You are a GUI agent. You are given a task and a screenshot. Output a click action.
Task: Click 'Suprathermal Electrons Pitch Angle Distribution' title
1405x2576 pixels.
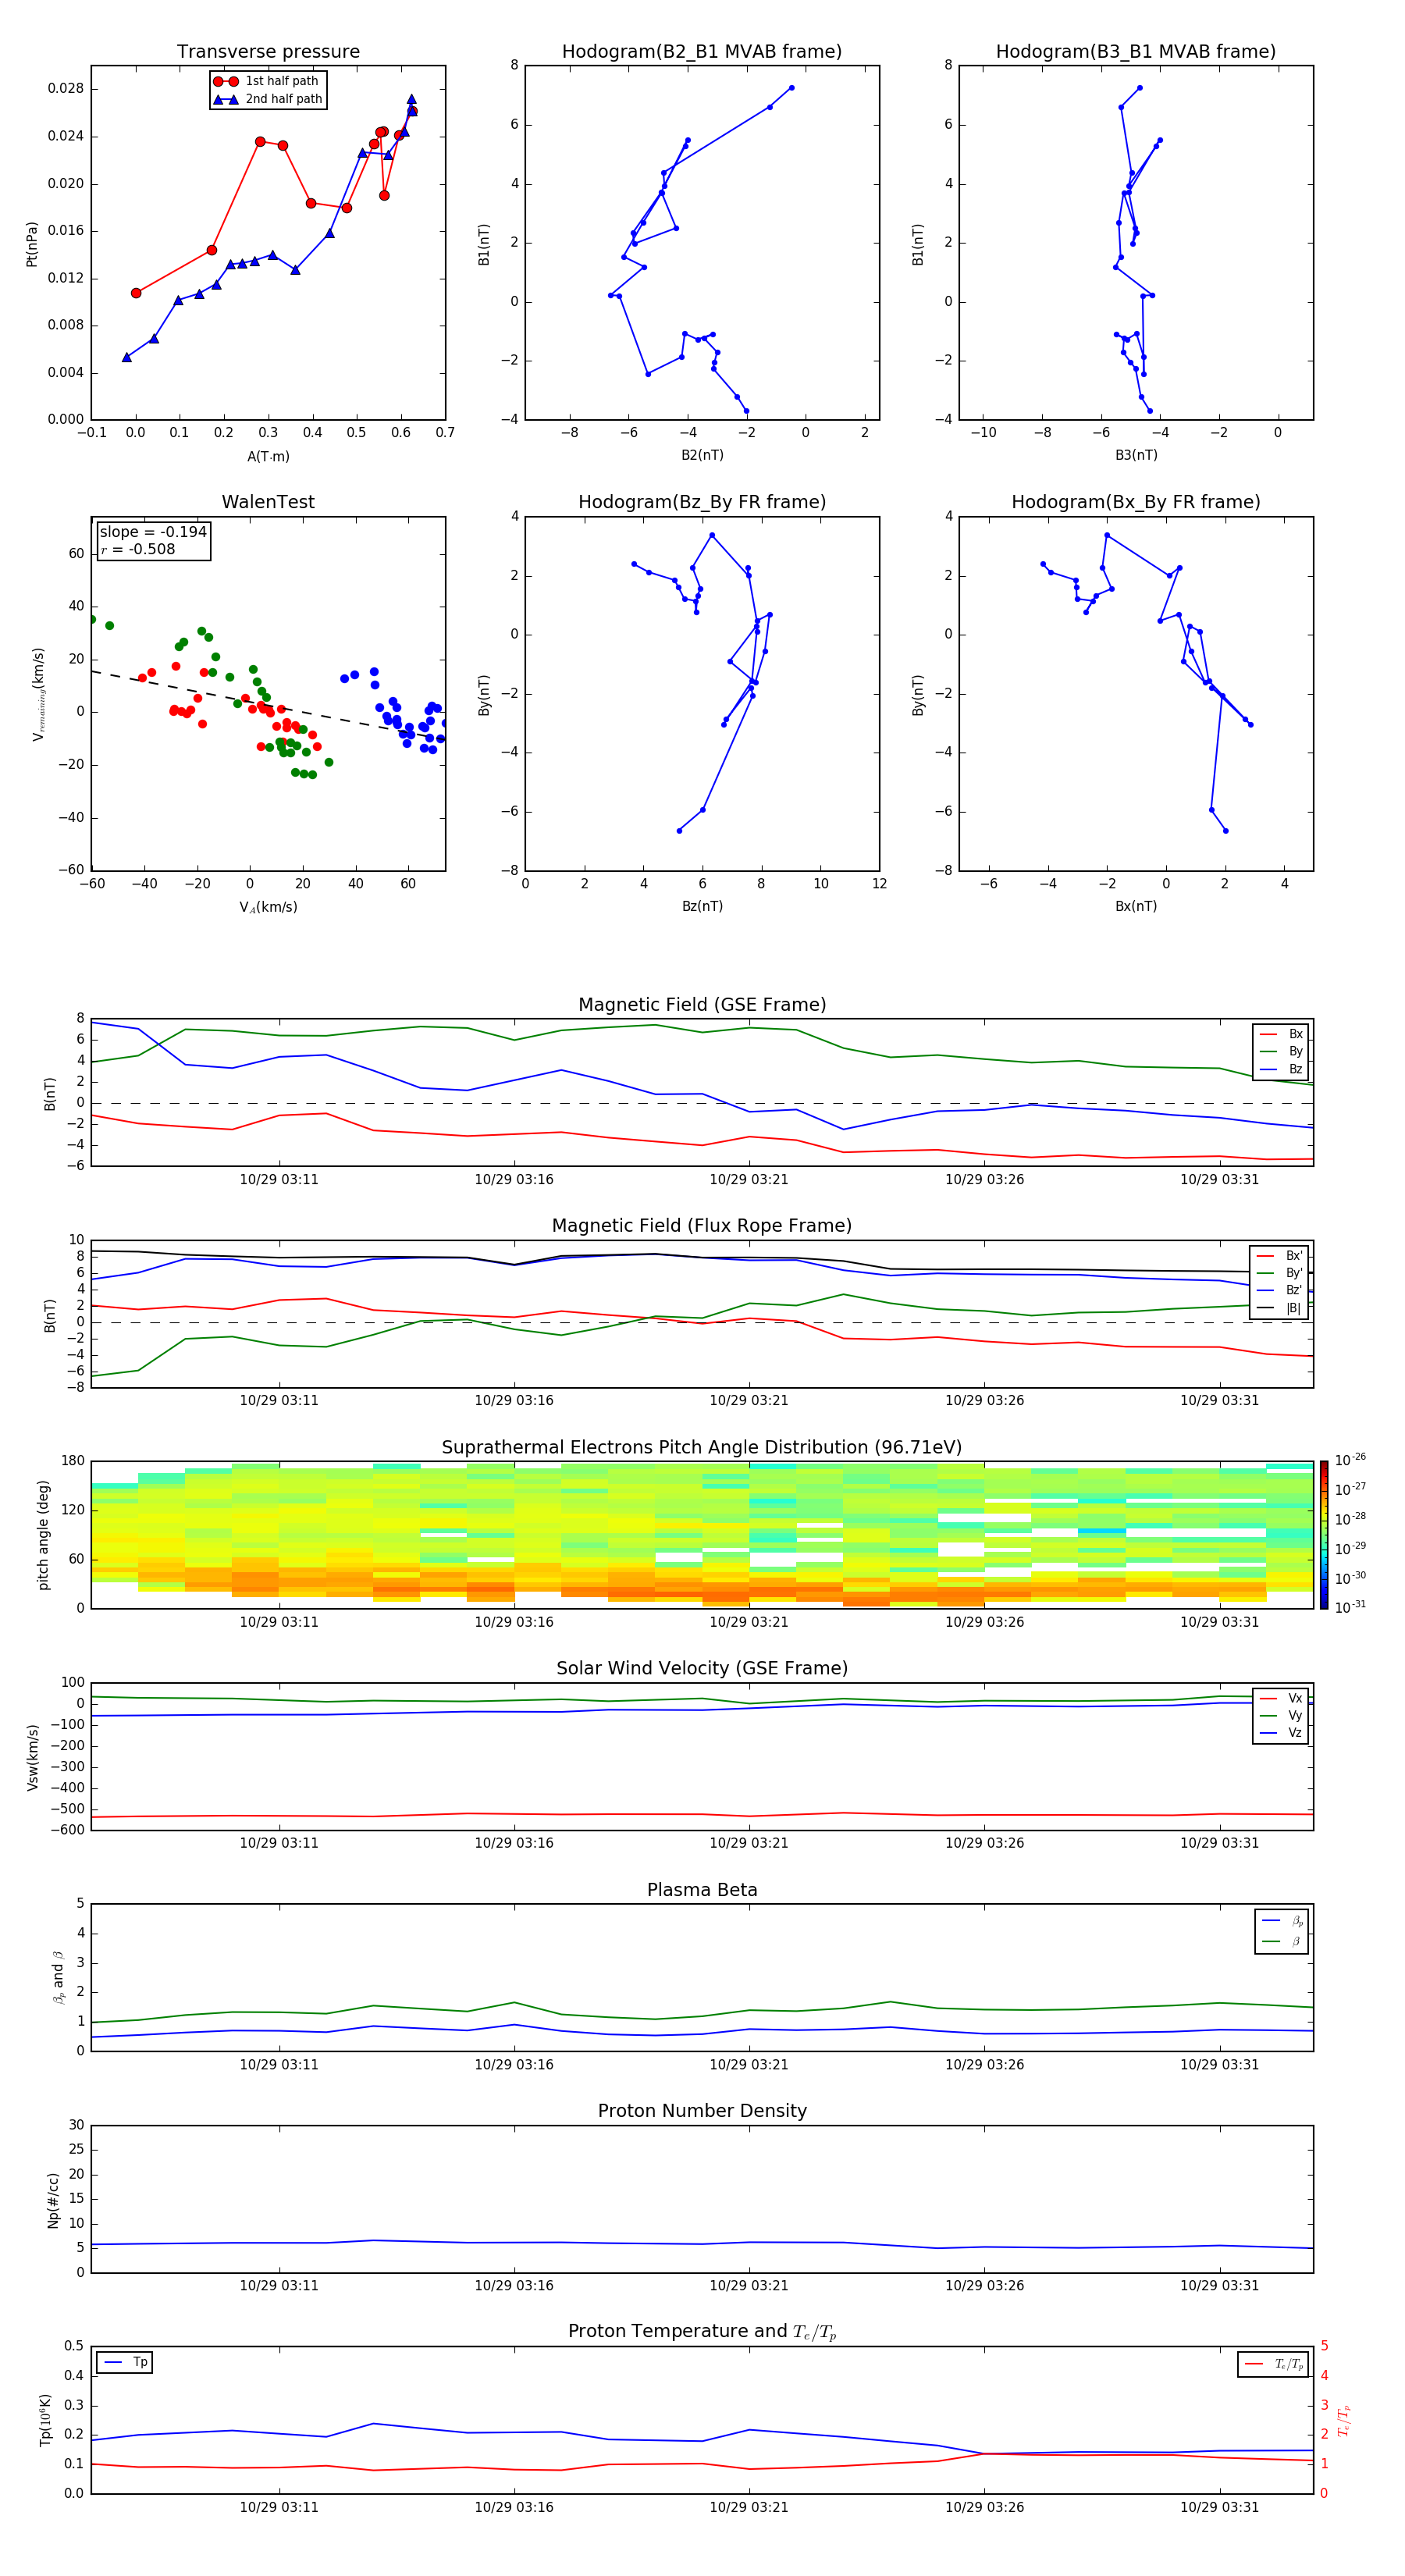[702, 1448]
